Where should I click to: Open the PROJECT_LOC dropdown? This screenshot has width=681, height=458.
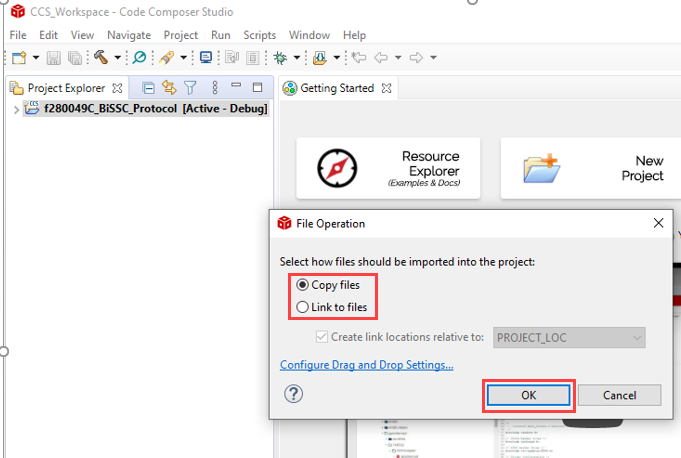pyautogui.click(x=569, y=338)
